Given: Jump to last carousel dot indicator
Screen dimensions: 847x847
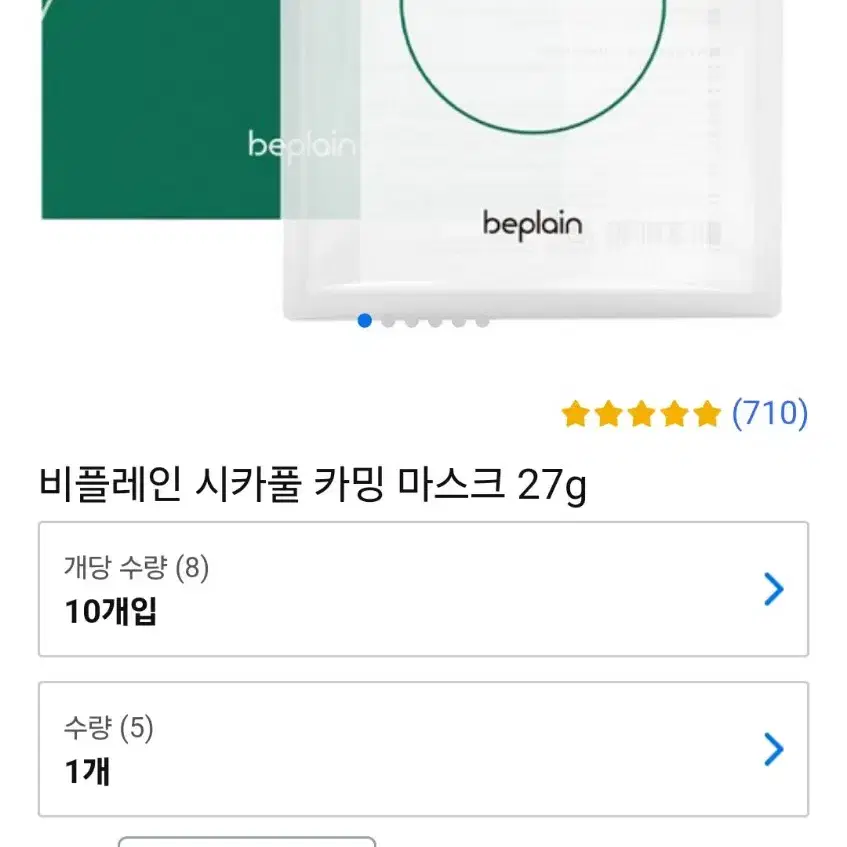Looking at the screenshot, I should [x=482, y=321].
